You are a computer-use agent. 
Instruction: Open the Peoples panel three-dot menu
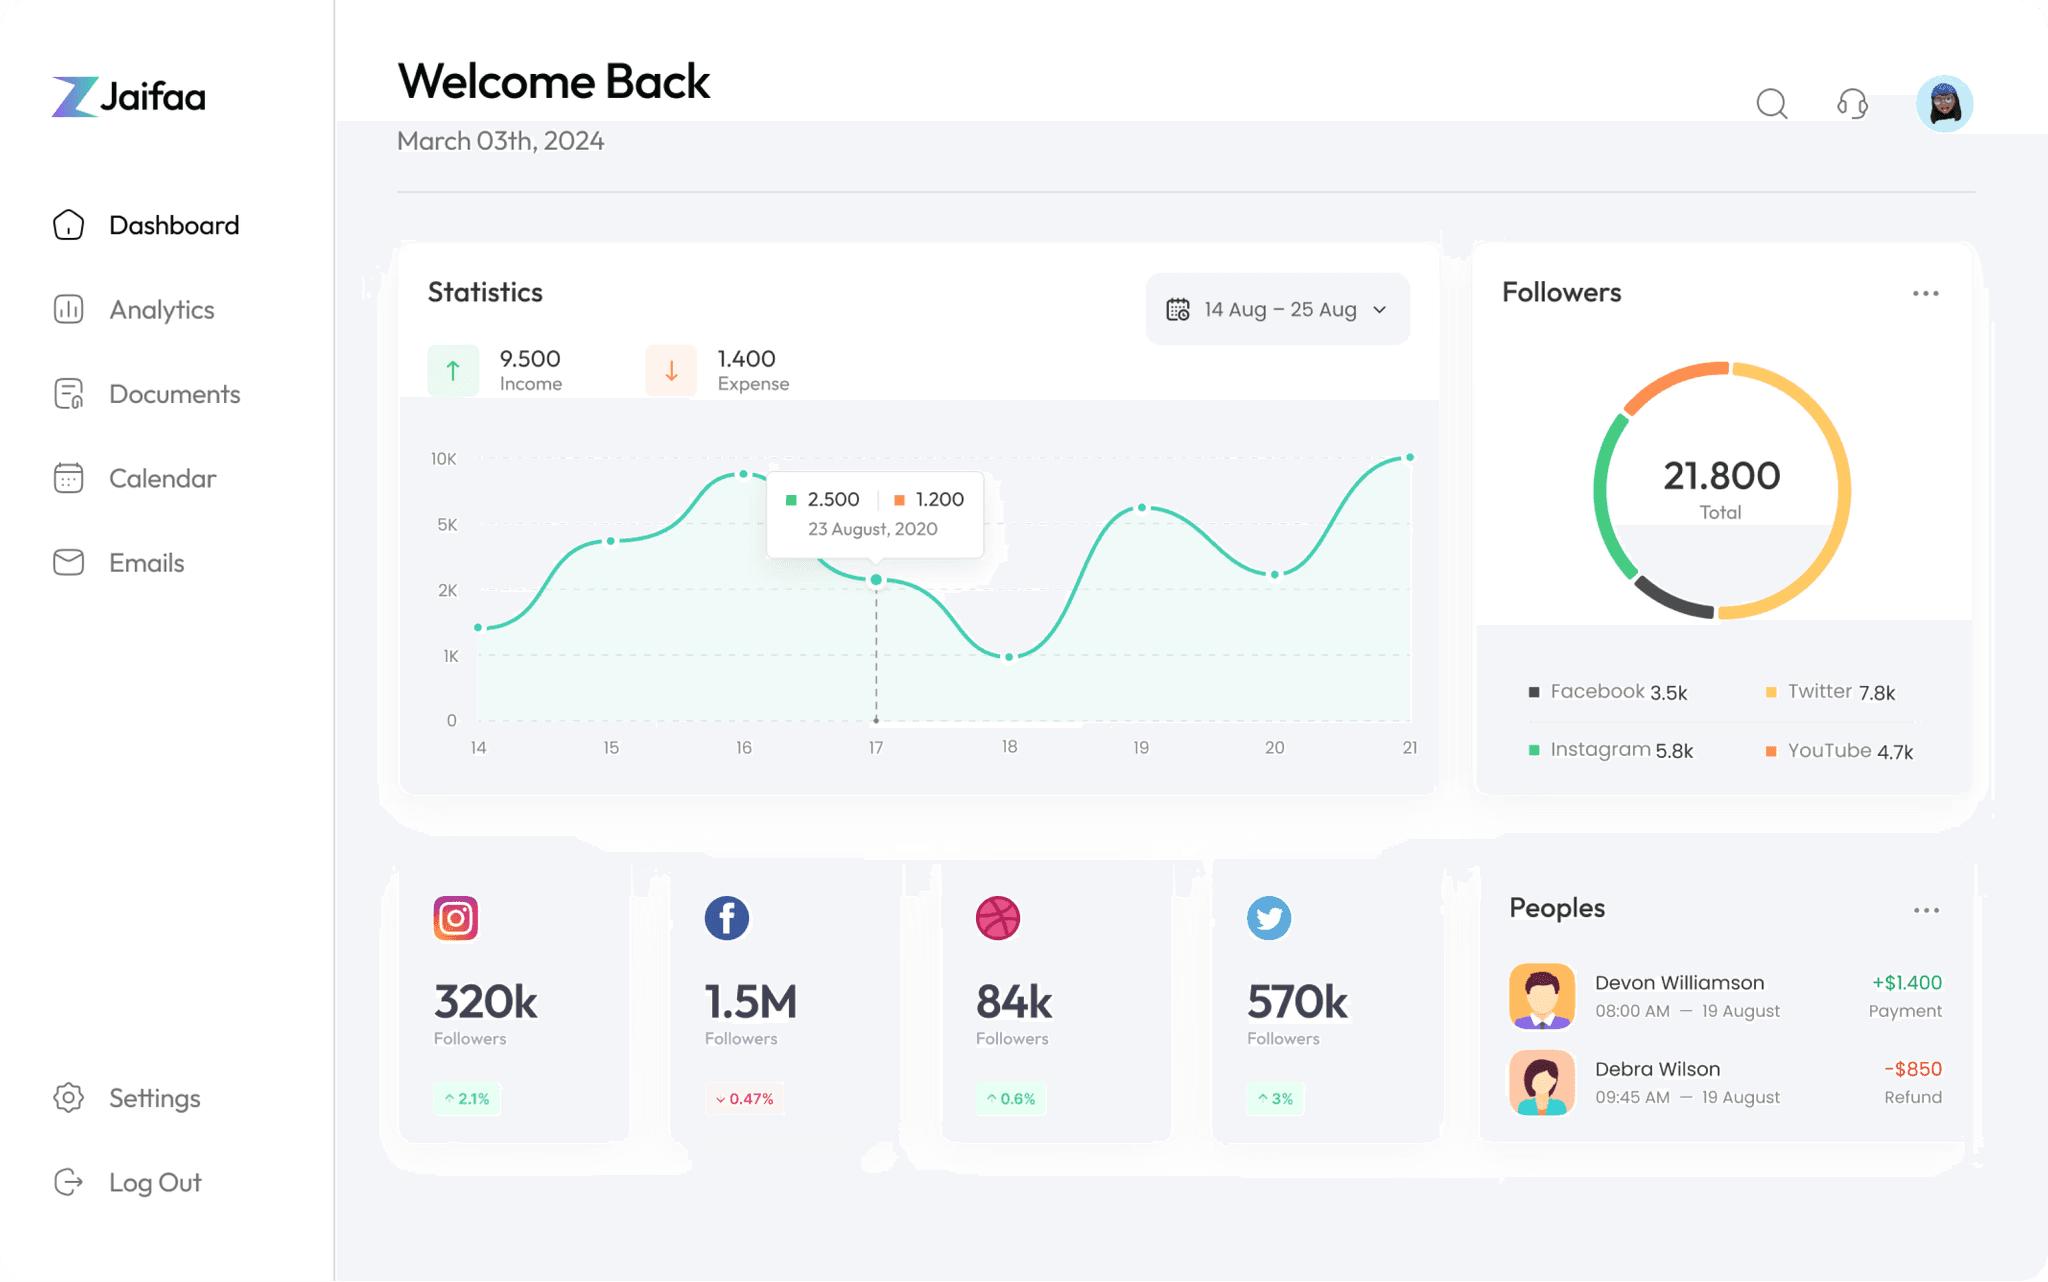click(1926, 910)
